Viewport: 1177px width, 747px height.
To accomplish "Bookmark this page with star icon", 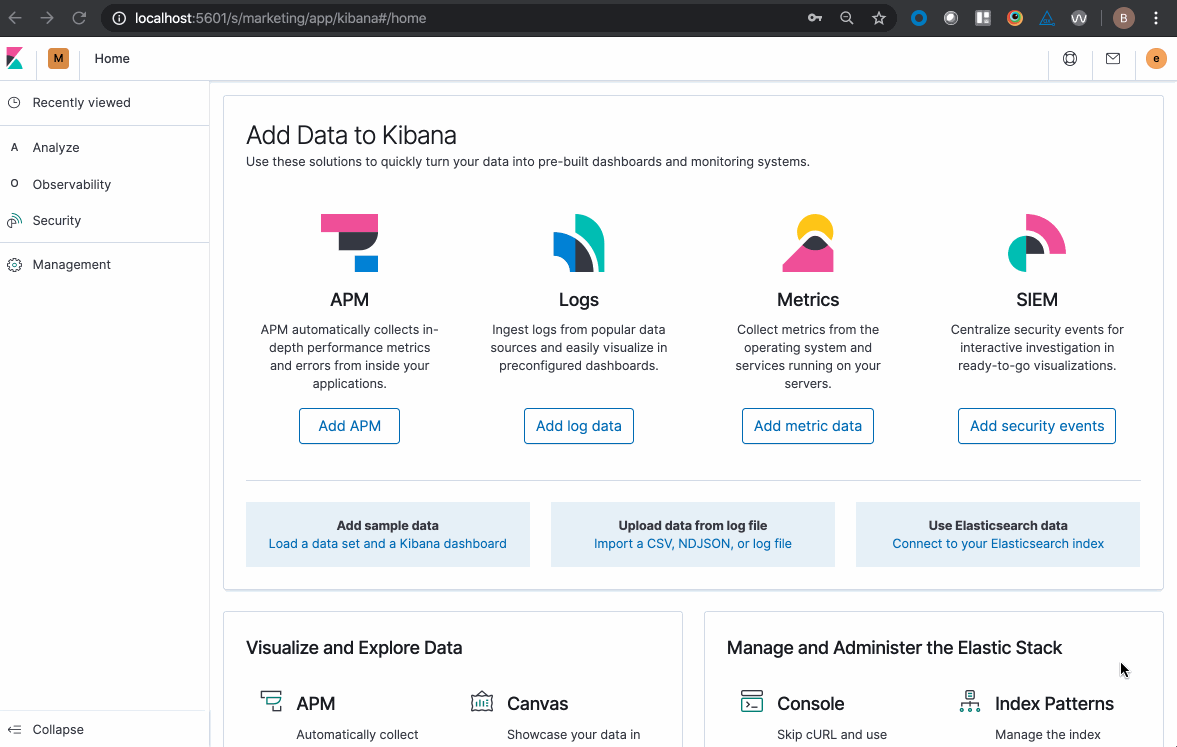I will coord(878,18).
